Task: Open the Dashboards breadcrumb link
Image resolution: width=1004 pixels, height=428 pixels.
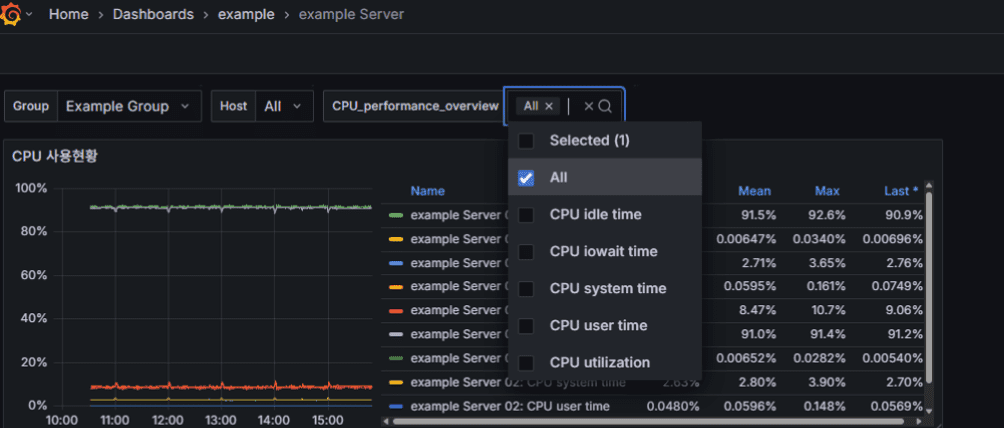Action: [x=151, y=15]
